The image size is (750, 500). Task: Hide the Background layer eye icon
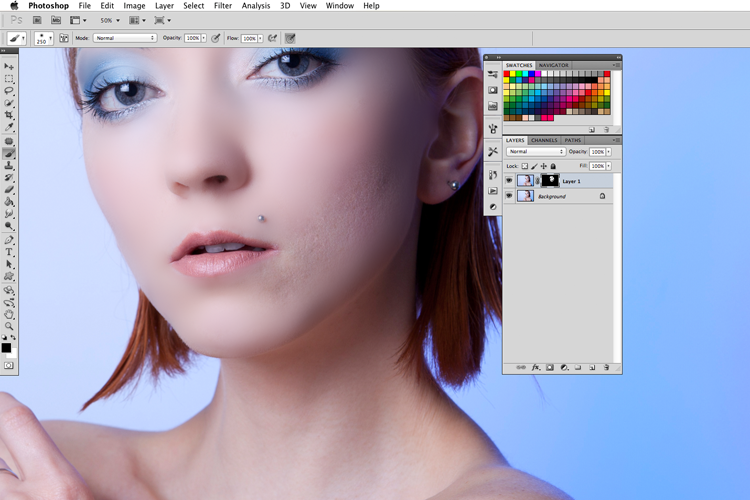coord(509,196)
